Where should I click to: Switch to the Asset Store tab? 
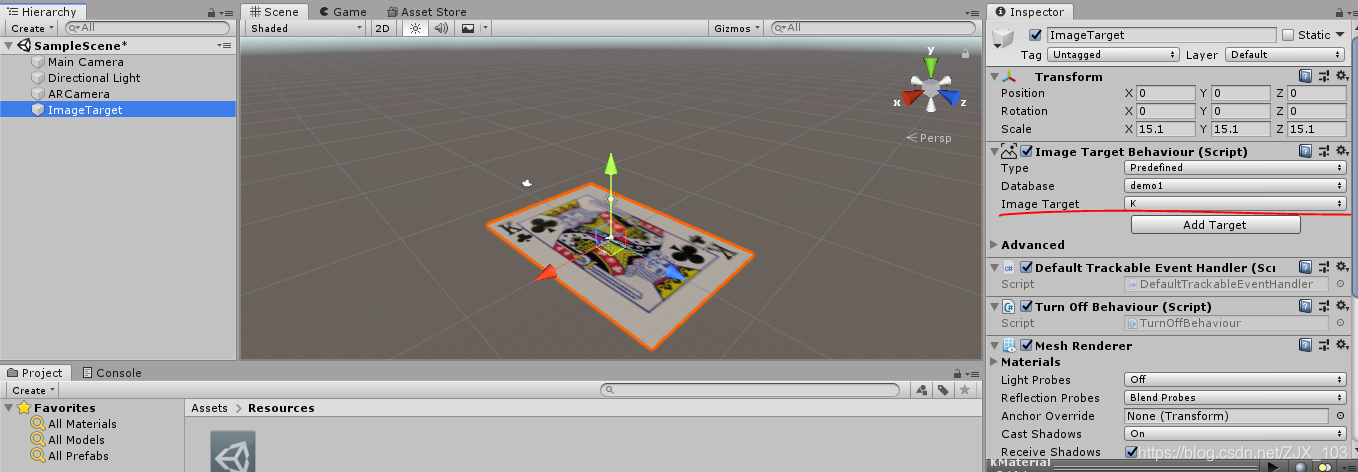click(x=426, y=11)
